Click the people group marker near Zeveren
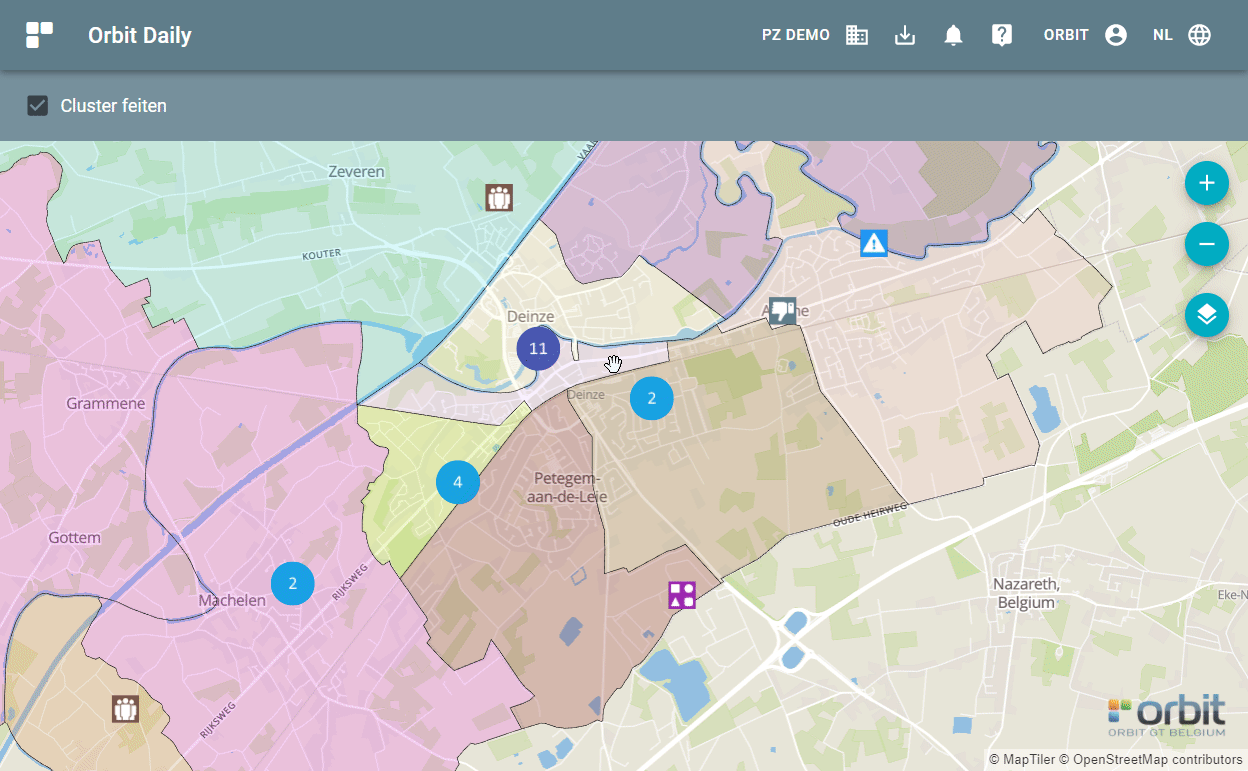 499,197
